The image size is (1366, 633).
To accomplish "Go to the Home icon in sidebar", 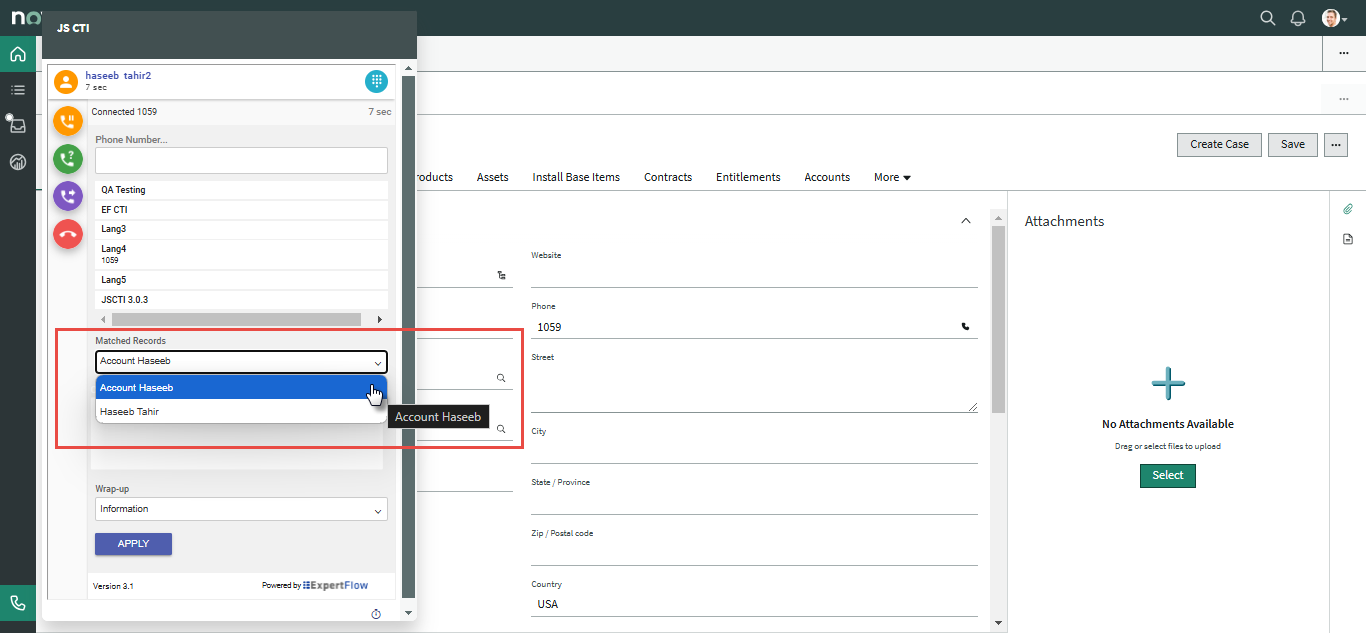I will (x=18, y=54).
